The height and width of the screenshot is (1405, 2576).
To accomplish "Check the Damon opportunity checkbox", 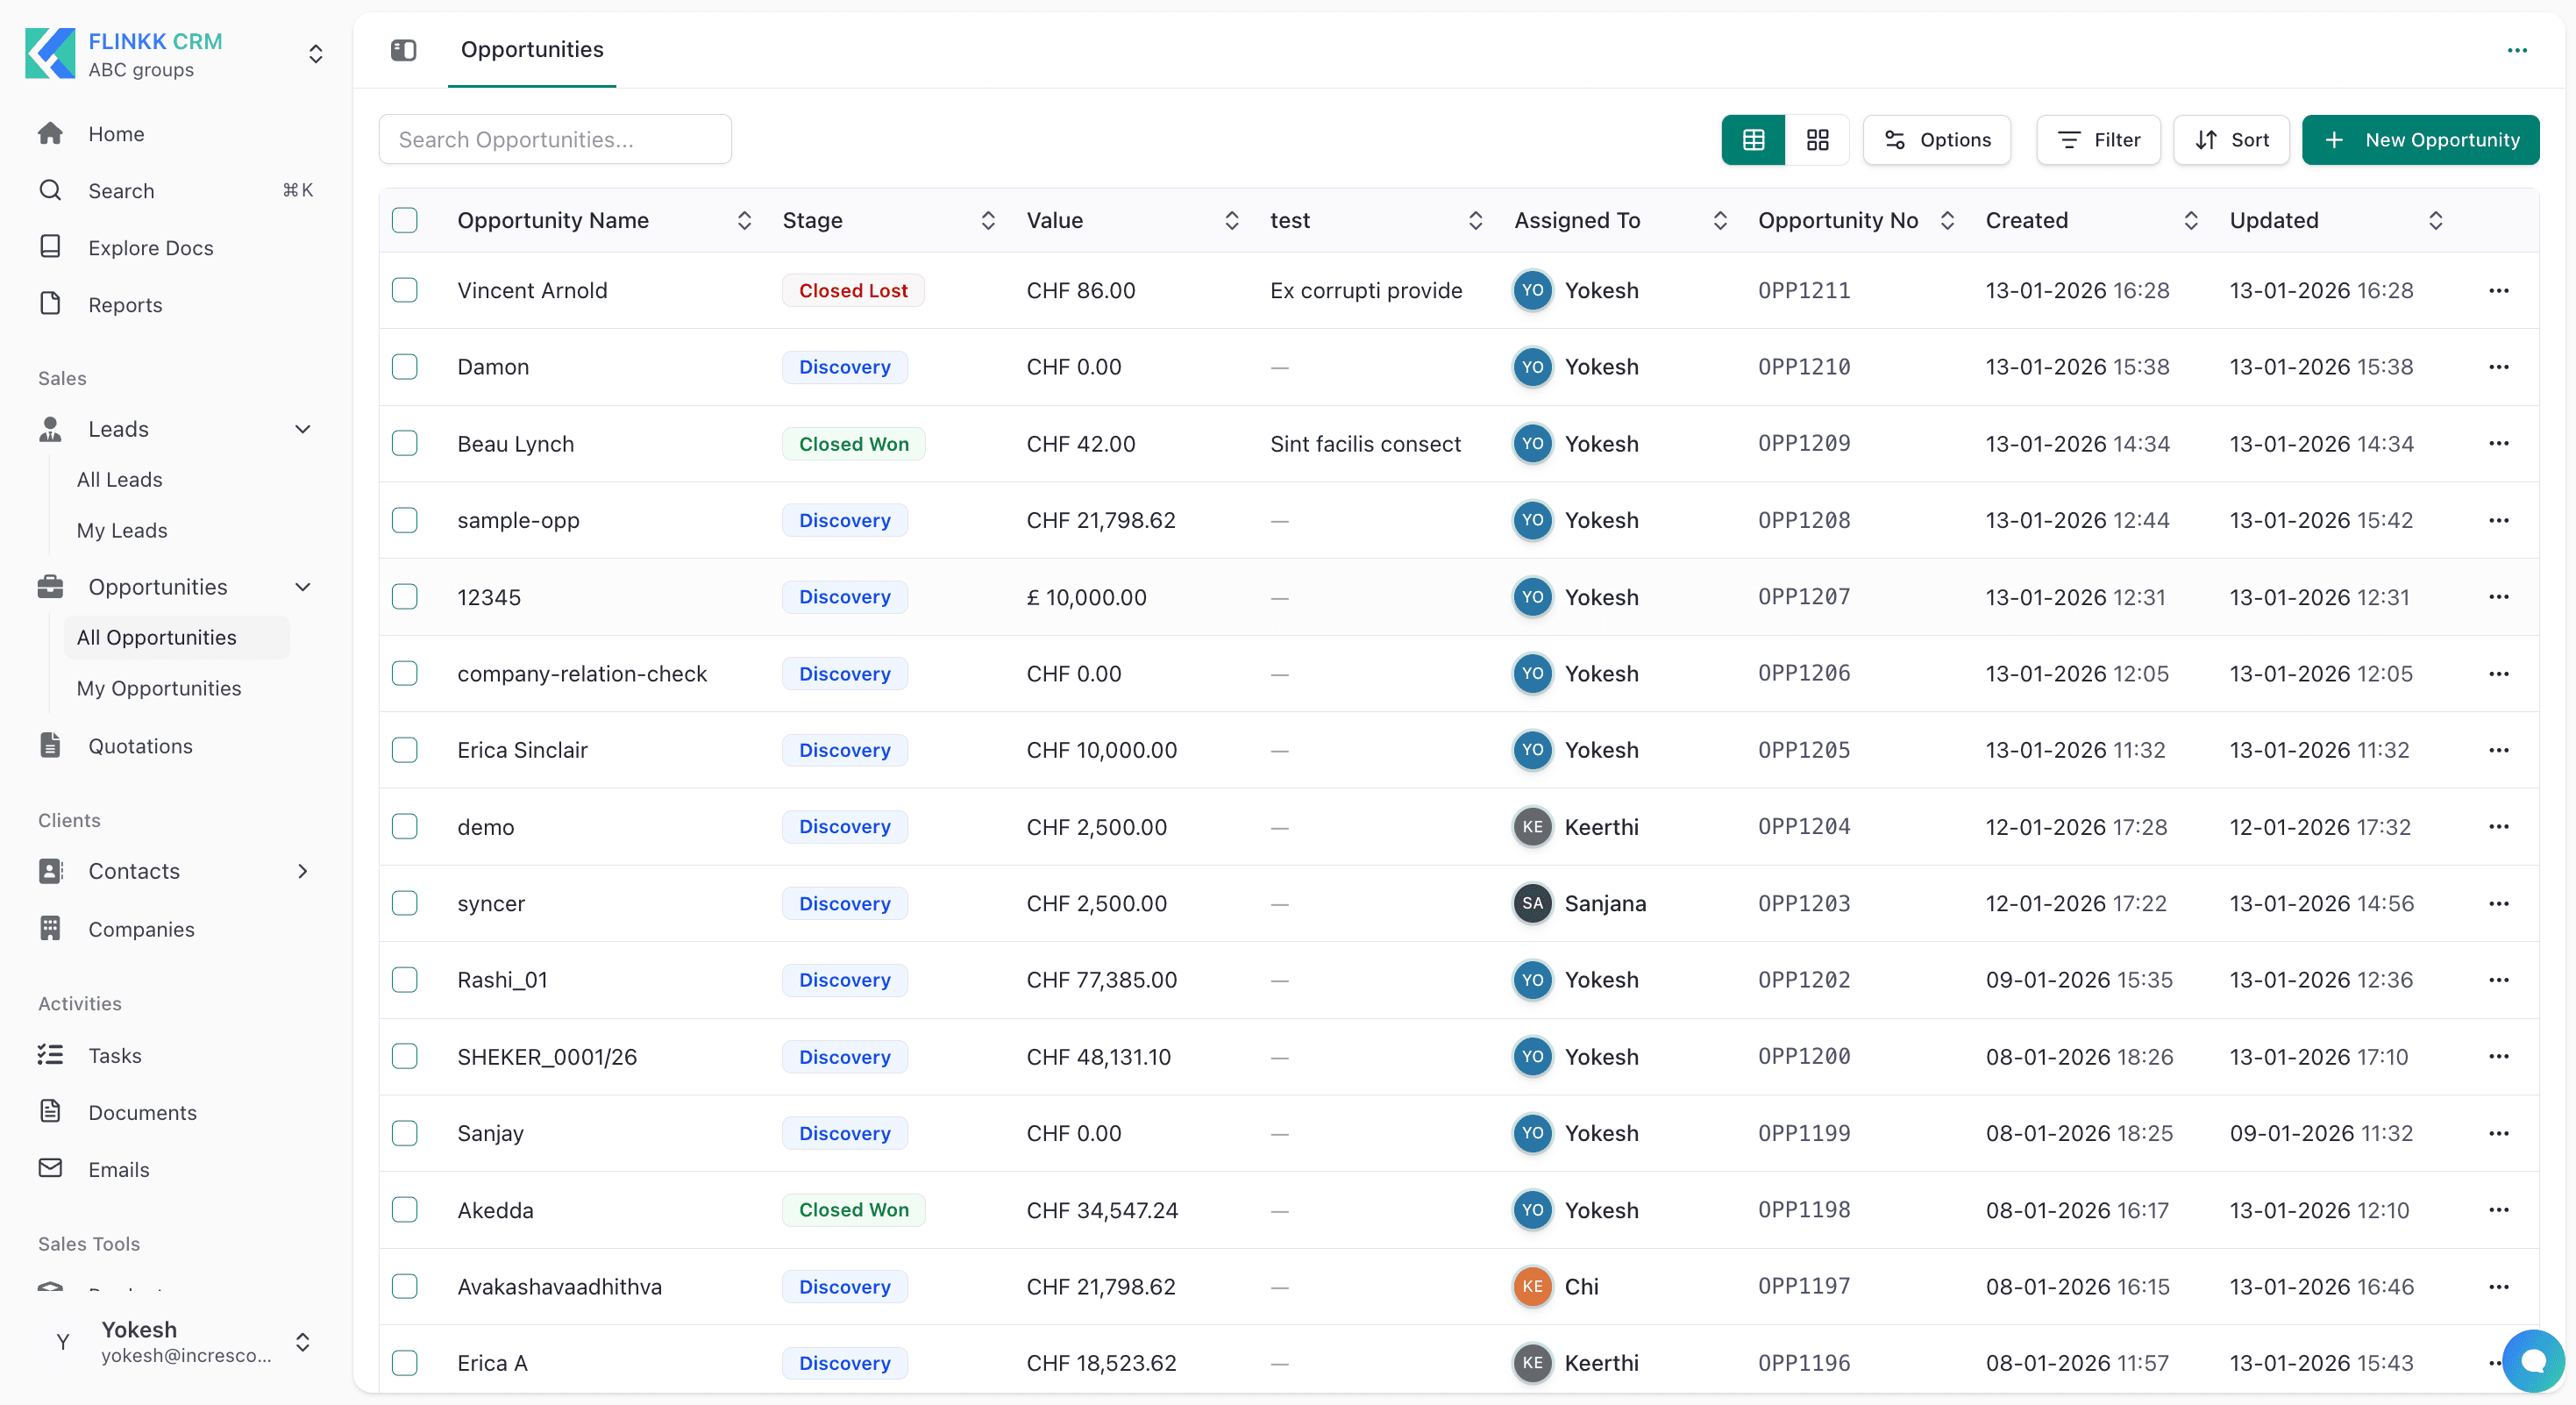I will [x=405, y=367].
